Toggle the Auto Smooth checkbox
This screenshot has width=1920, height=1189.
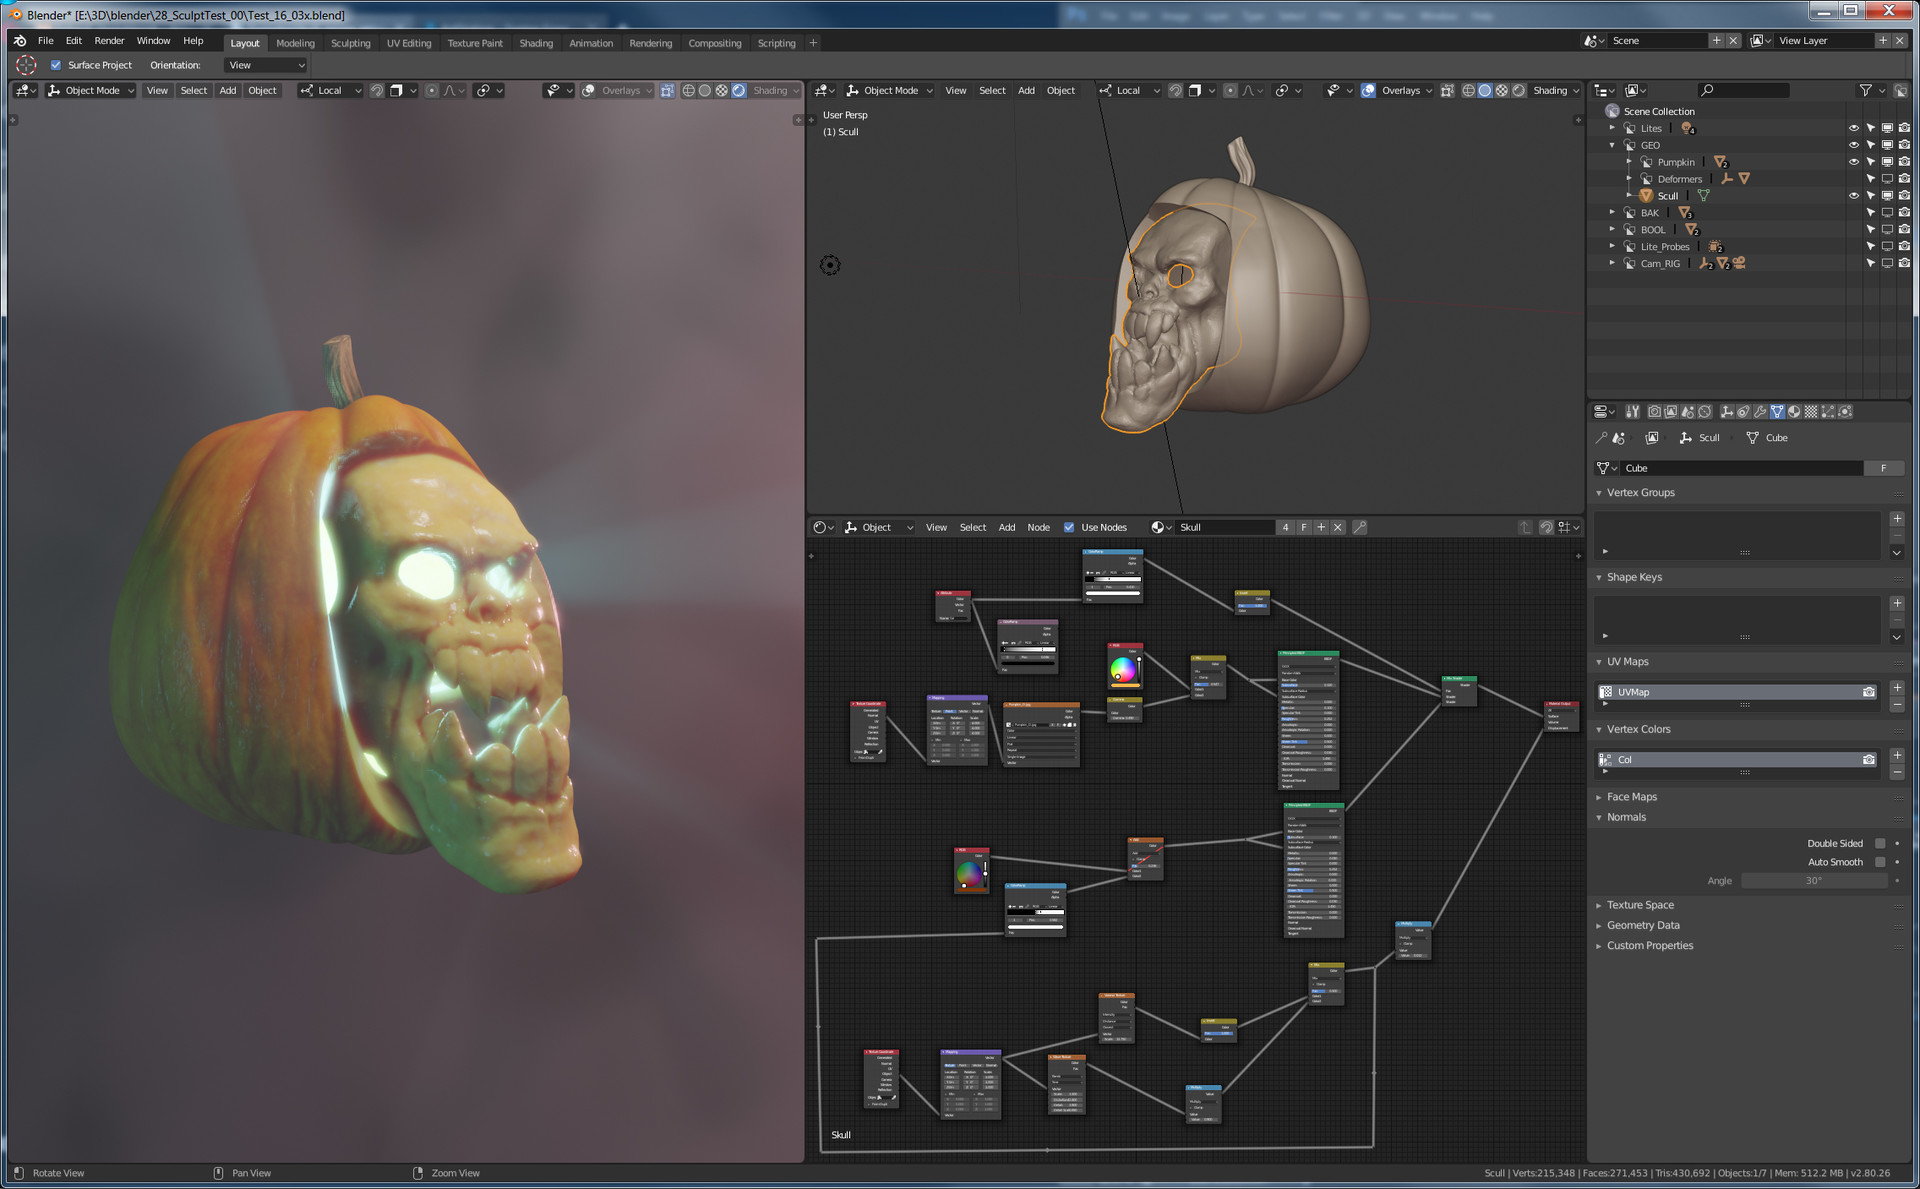1880,862
